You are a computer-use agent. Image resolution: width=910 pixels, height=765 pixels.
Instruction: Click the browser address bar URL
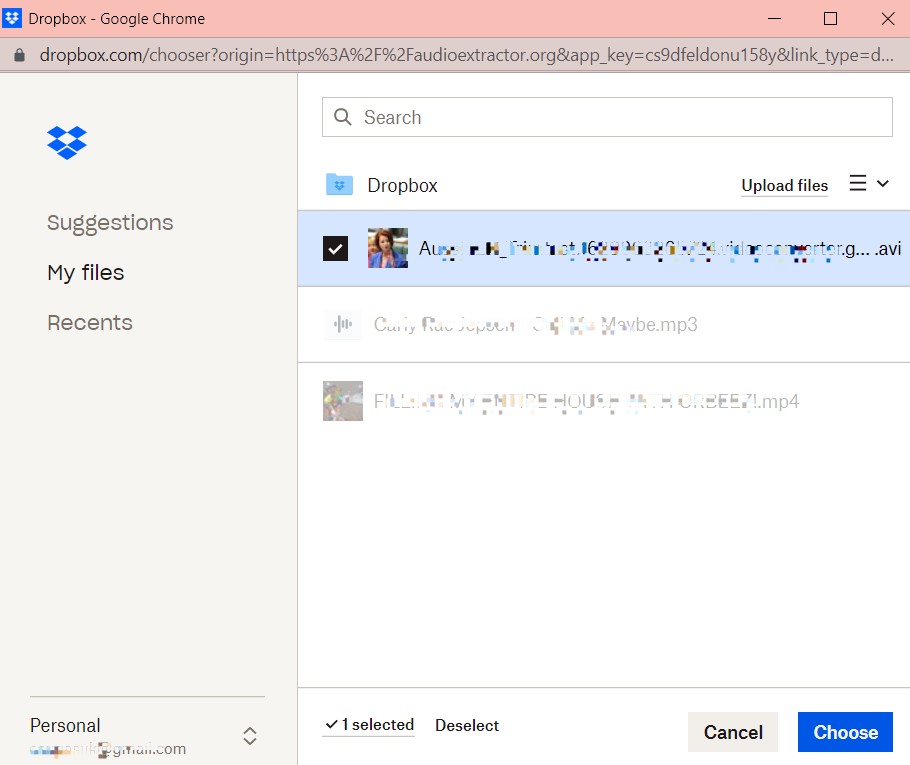(467, 55)
